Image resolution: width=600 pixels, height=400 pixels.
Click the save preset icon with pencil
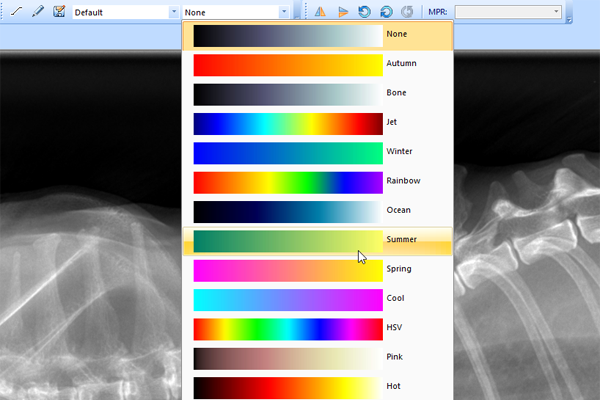click(59, 12)
